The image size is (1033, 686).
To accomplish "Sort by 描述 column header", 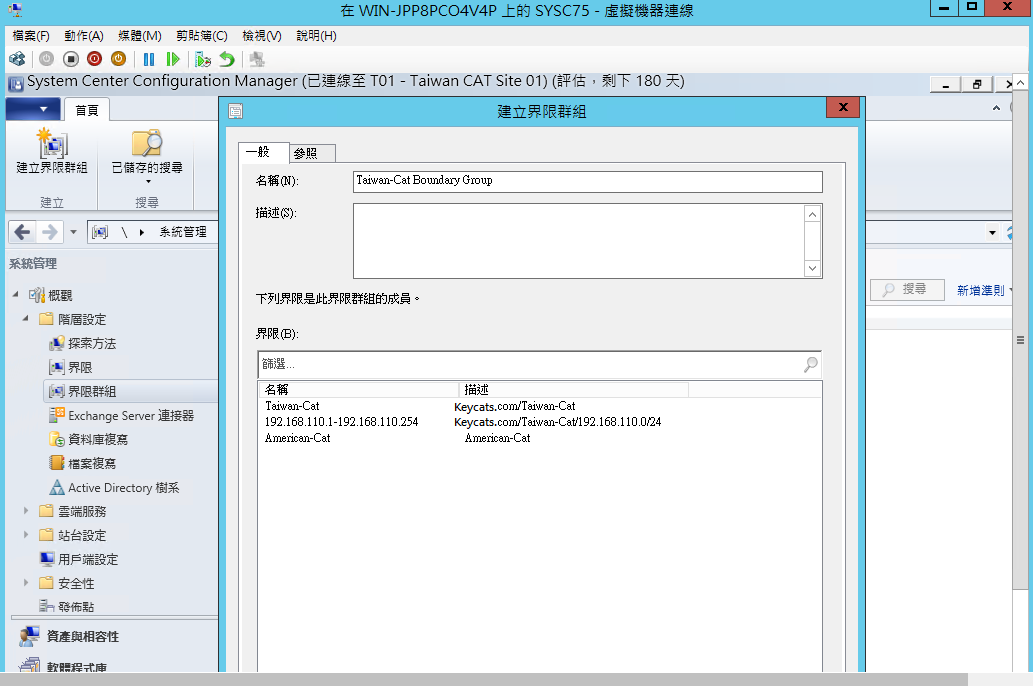I will click(573, 389).
